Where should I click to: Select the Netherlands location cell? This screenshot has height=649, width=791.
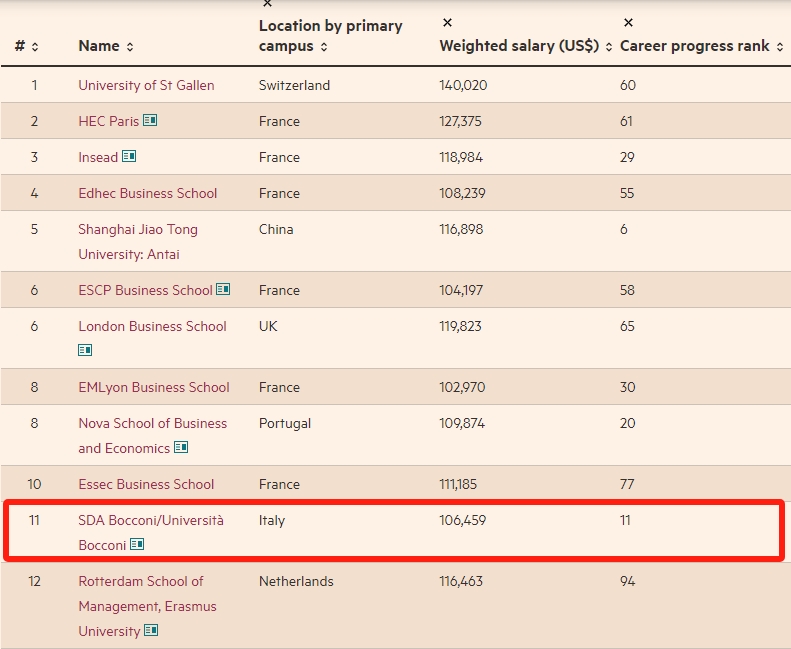[x=296, y=581]
